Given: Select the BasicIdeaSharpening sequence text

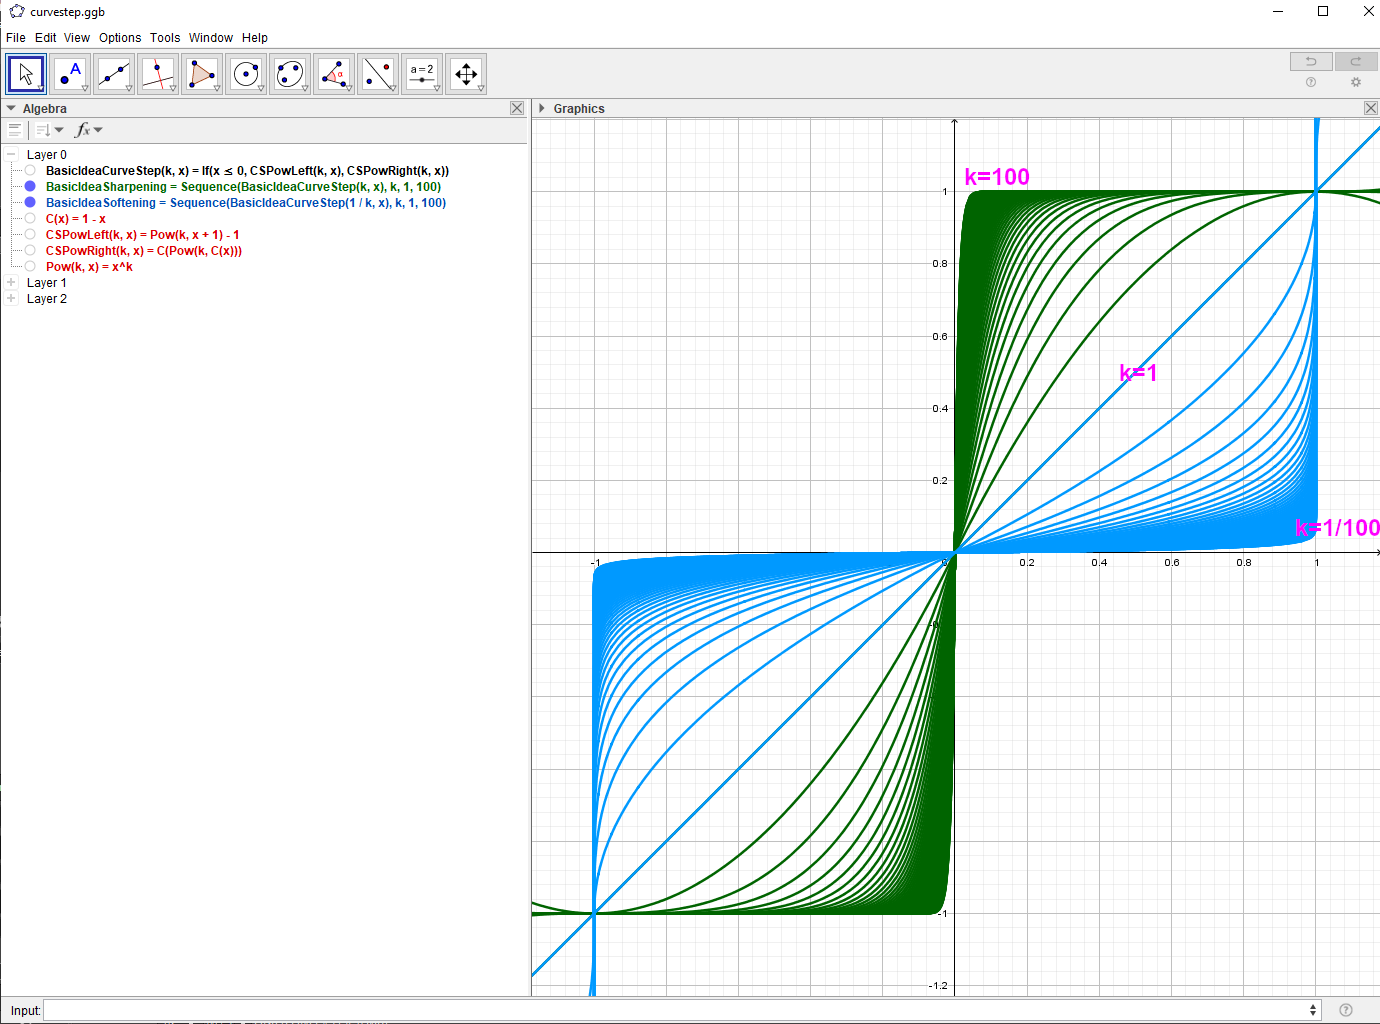Looking at the screenshot, I should point(243,187).
